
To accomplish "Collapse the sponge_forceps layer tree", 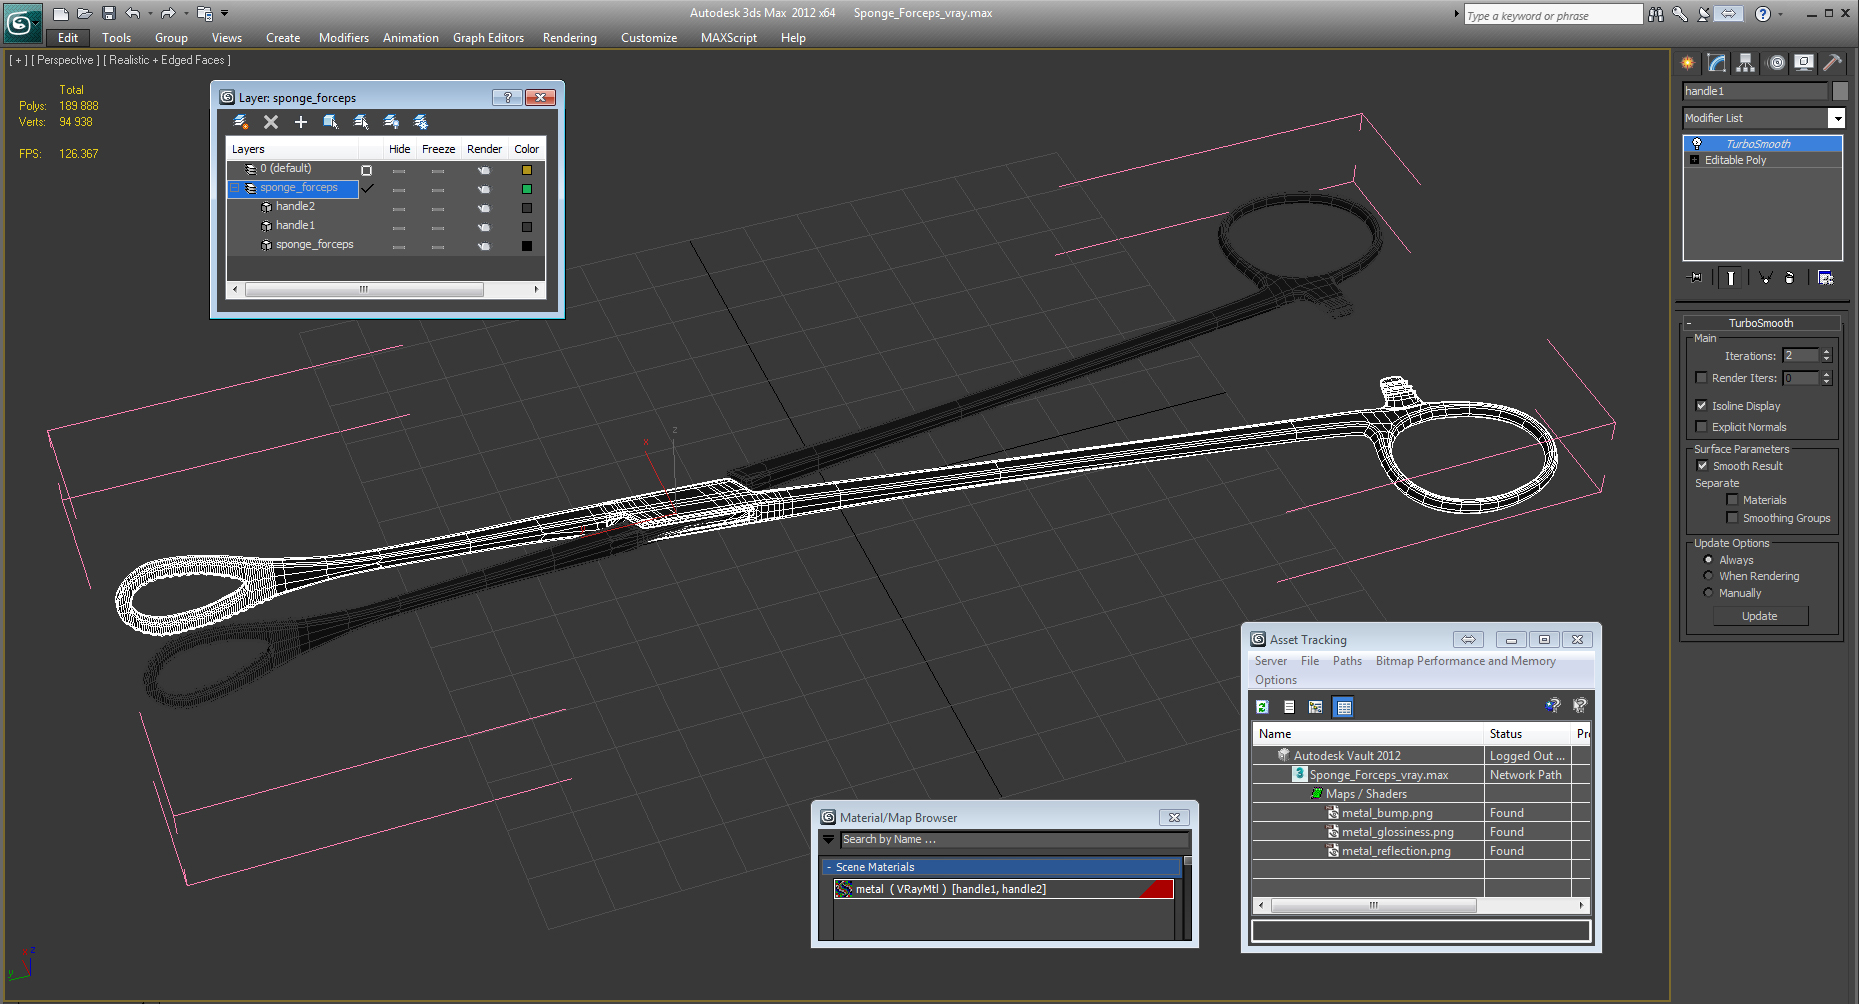I will tap(236, 188).
